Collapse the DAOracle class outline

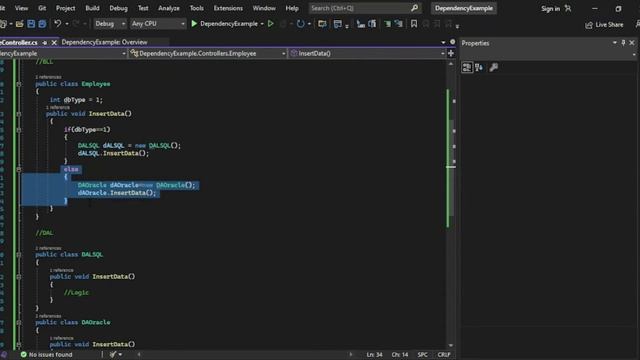[x=19, y=322]
